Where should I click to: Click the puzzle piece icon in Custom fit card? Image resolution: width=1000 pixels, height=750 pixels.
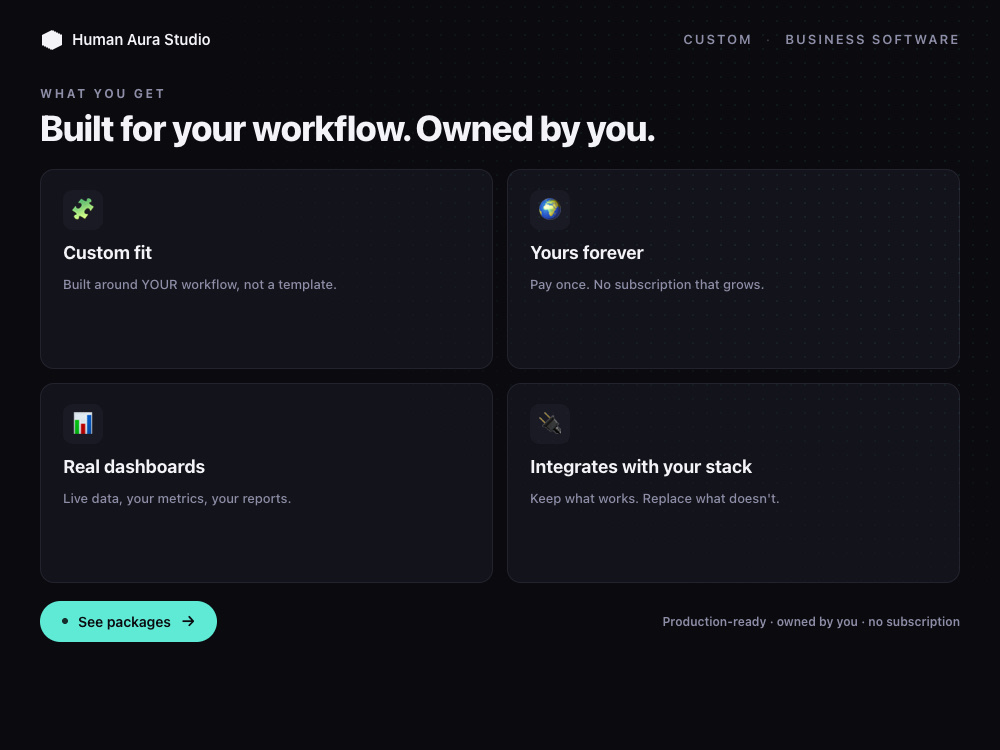click(x=83, y=209)
